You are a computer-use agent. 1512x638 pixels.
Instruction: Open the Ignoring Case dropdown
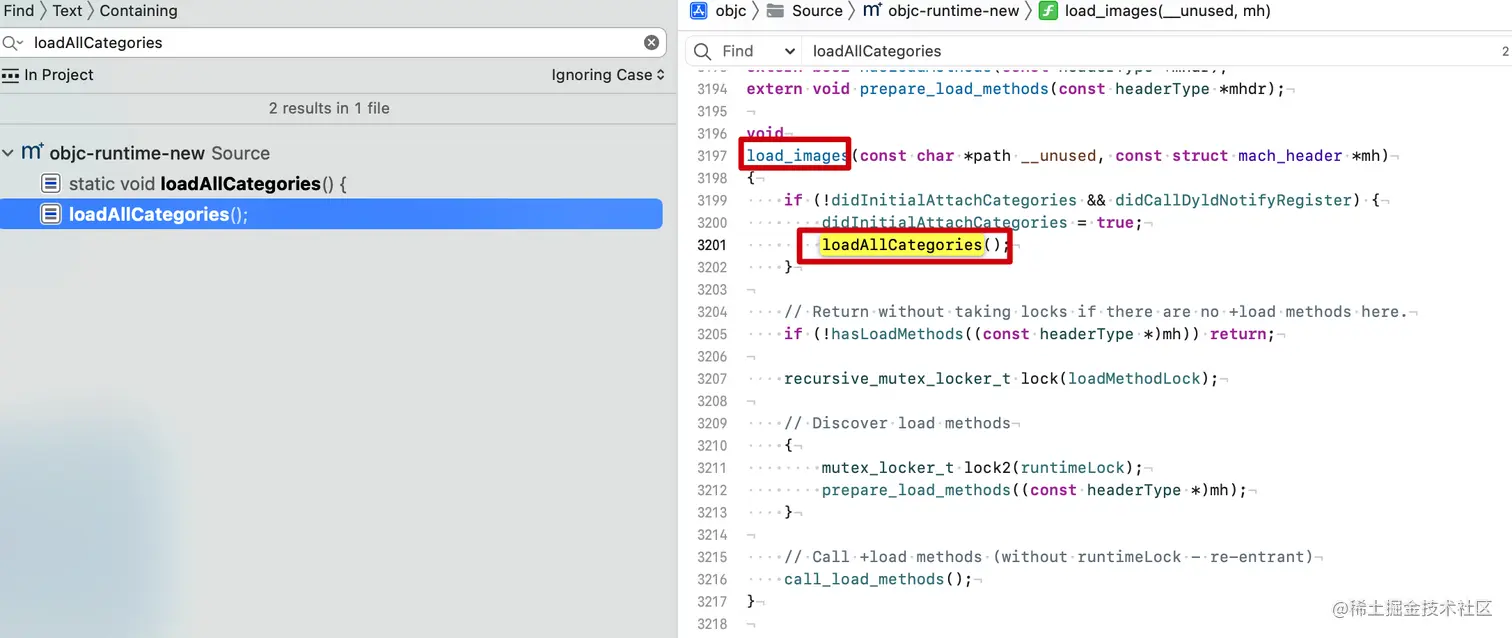click(x=608, y=75)
